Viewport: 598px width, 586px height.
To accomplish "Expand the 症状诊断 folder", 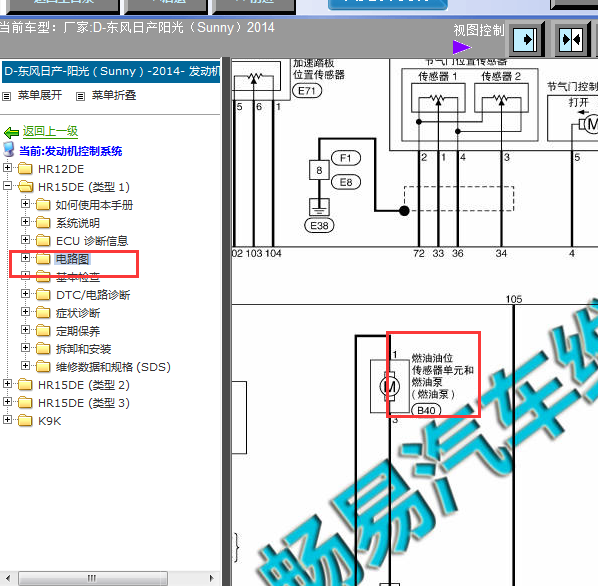I will [25, 311].
